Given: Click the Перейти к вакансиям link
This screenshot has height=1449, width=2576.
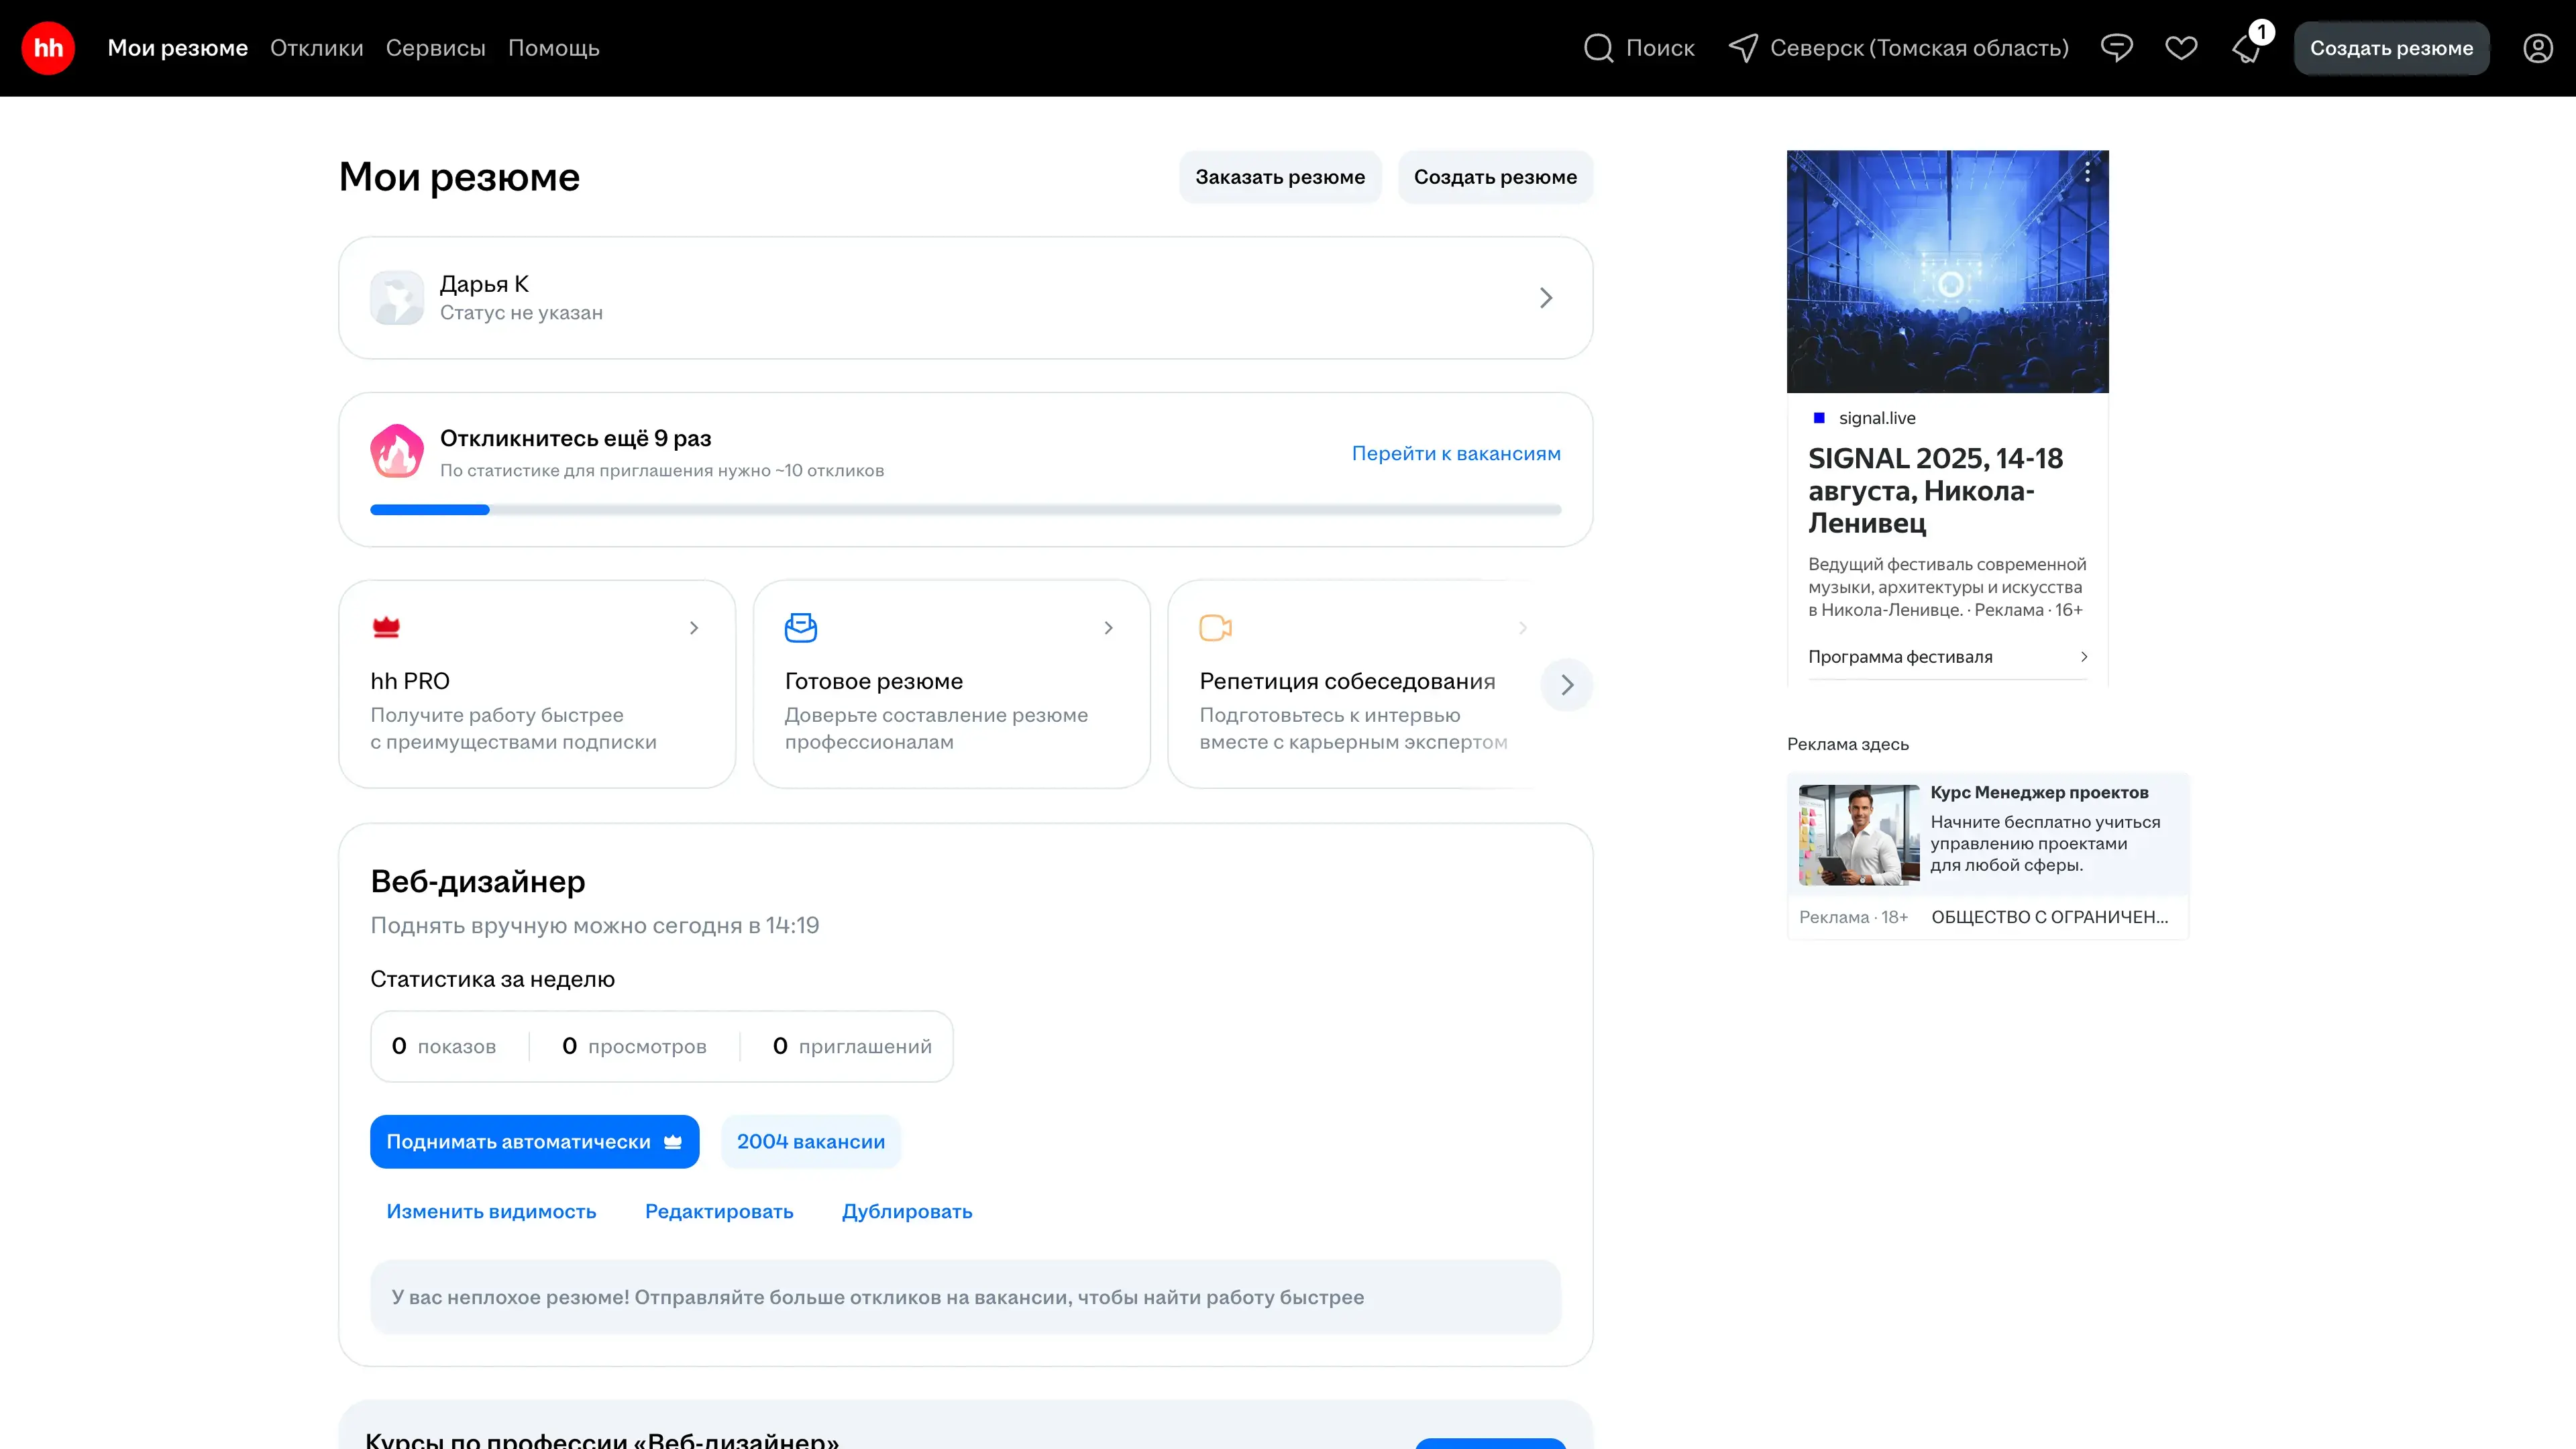Looking at the screenshot, I should coord(1455,453).
